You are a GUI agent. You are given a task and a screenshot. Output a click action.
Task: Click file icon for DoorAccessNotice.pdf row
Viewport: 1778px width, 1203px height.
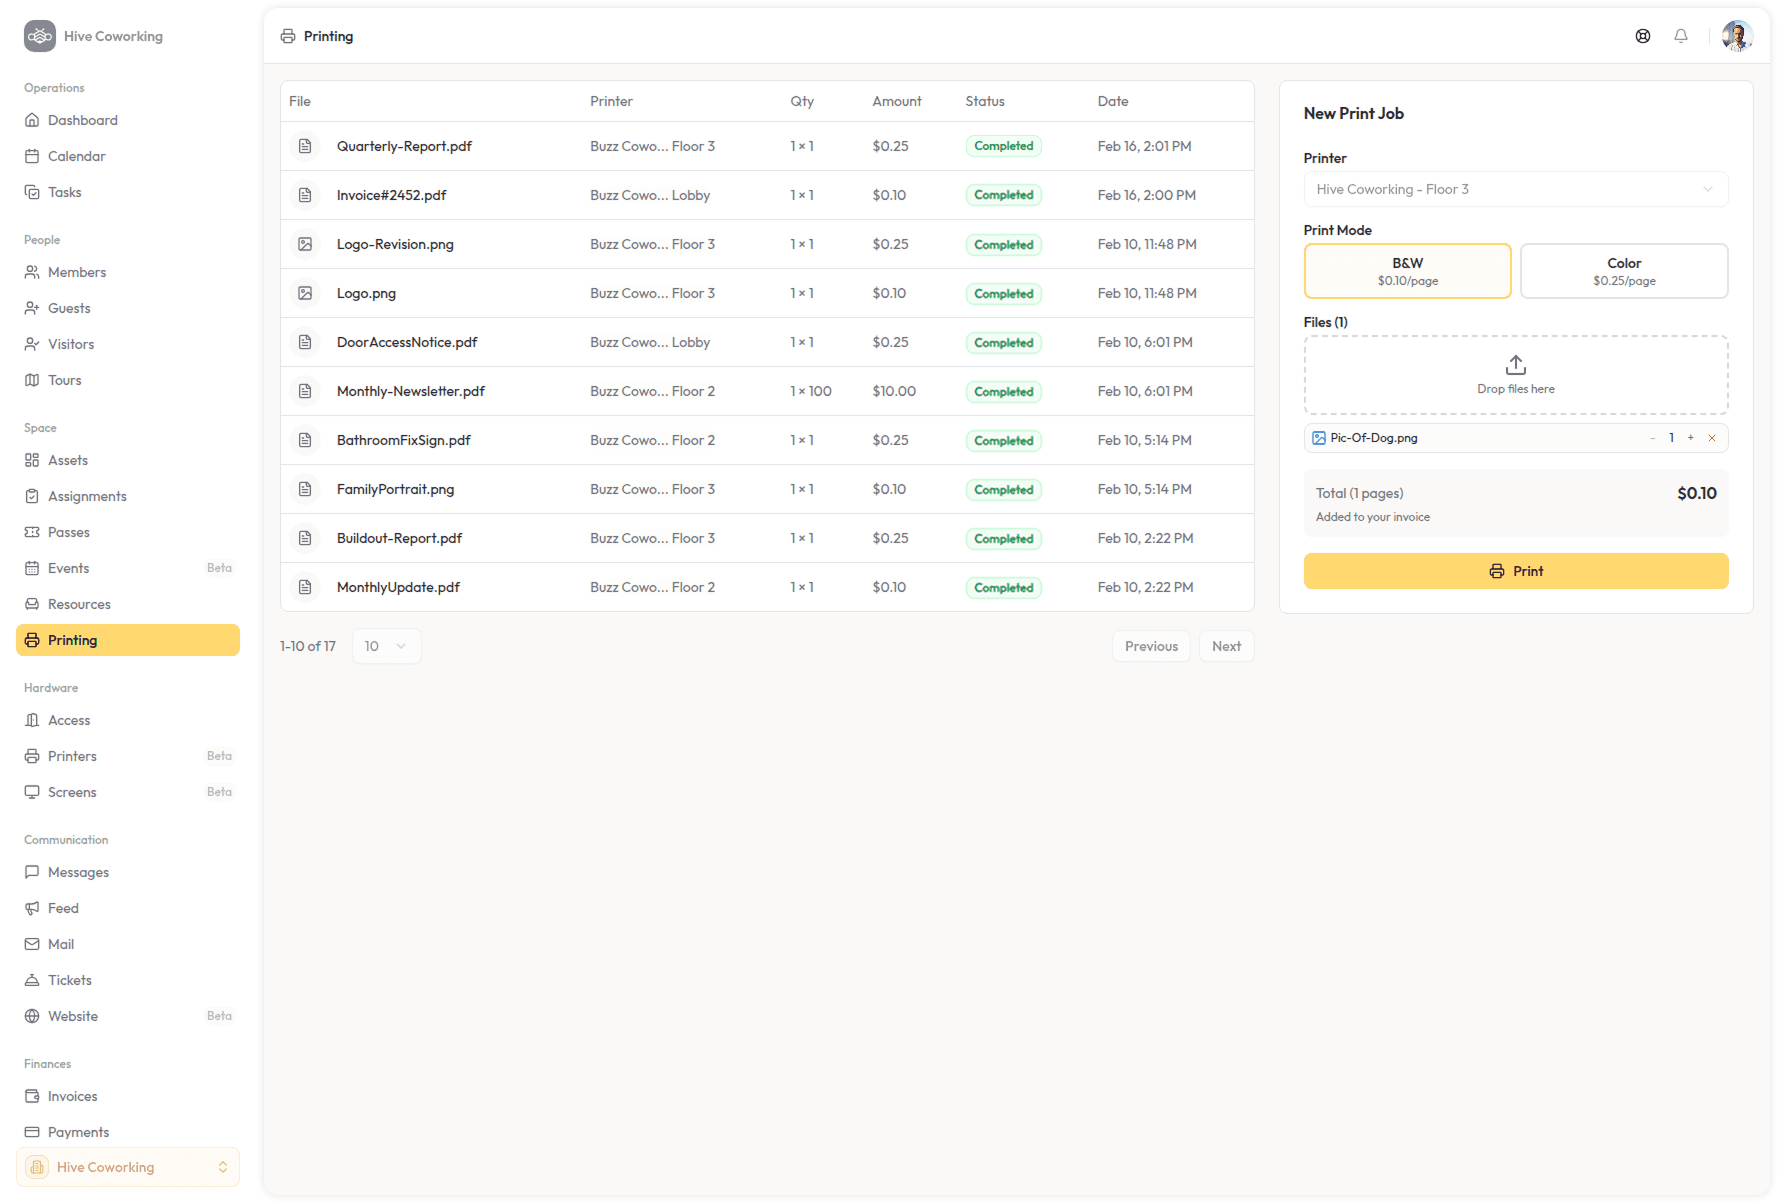pyautogui.click(x=305, y=342)
